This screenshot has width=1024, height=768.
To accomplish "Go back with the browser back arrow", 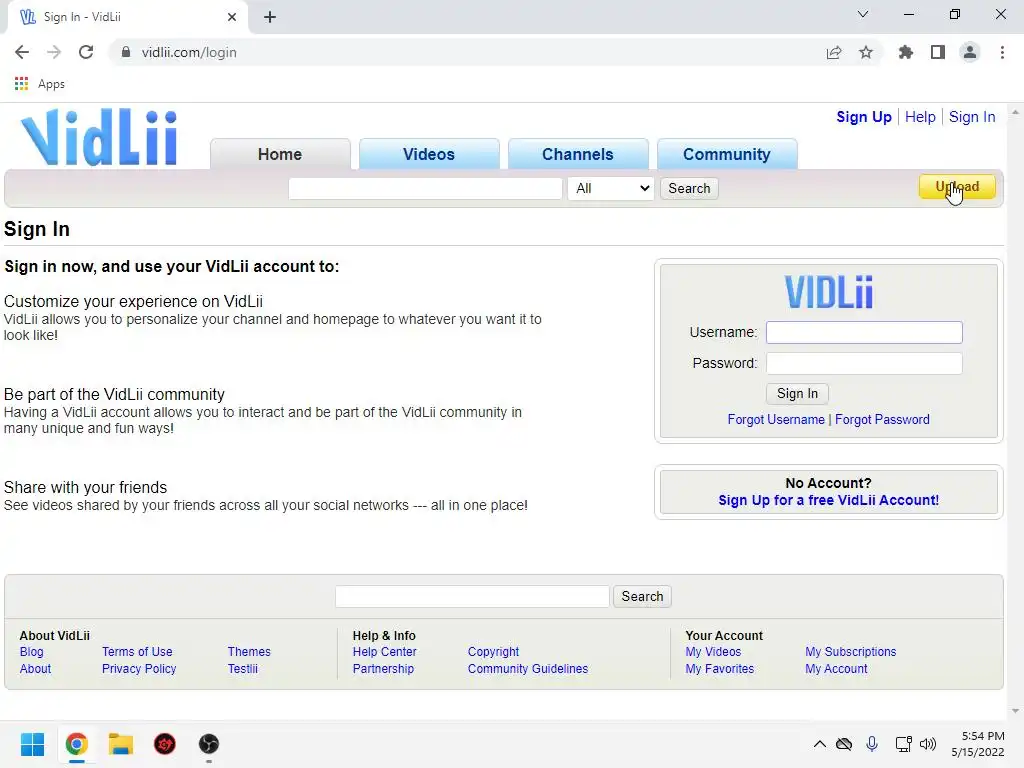I will tap(22, 52).
